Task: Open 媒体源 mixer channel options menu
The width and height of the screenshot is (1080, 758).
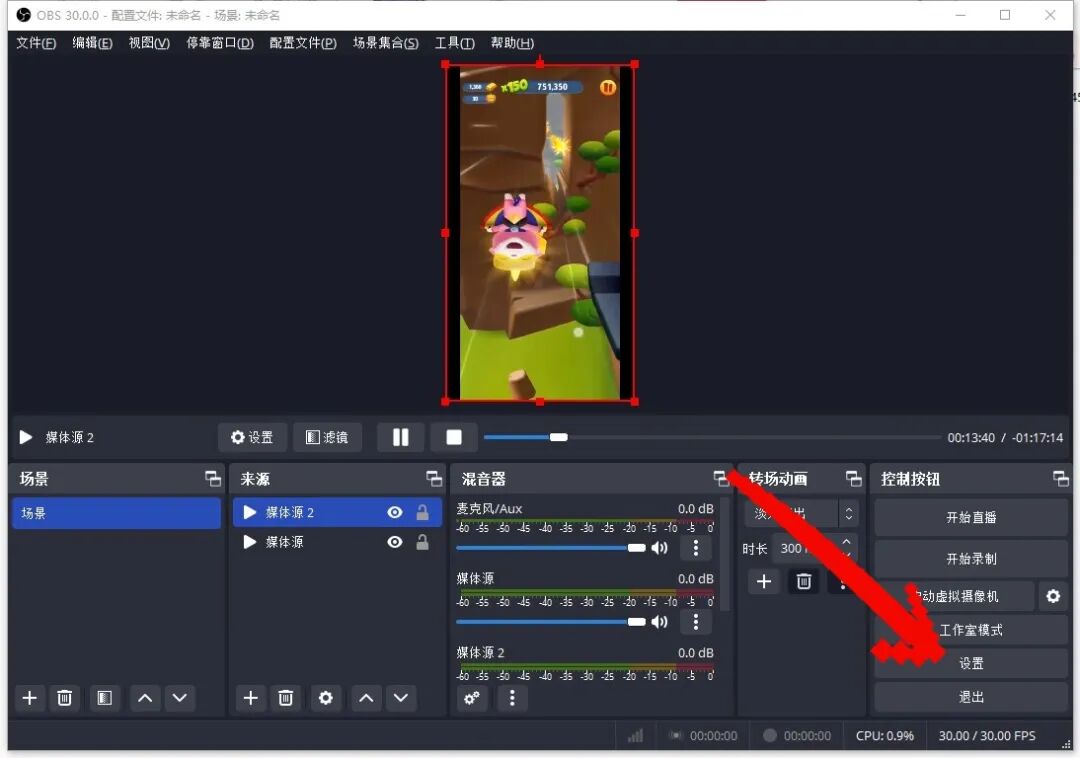Action: (x=696, y=622)
